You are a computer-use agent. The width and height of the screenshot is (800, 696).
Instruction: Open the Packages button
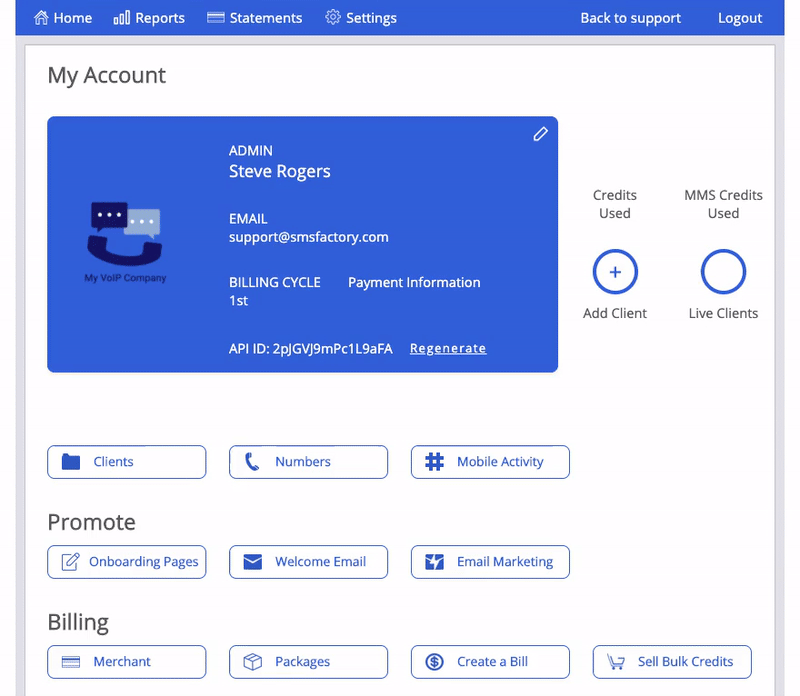pyautogui.click(x=308, y=662)
